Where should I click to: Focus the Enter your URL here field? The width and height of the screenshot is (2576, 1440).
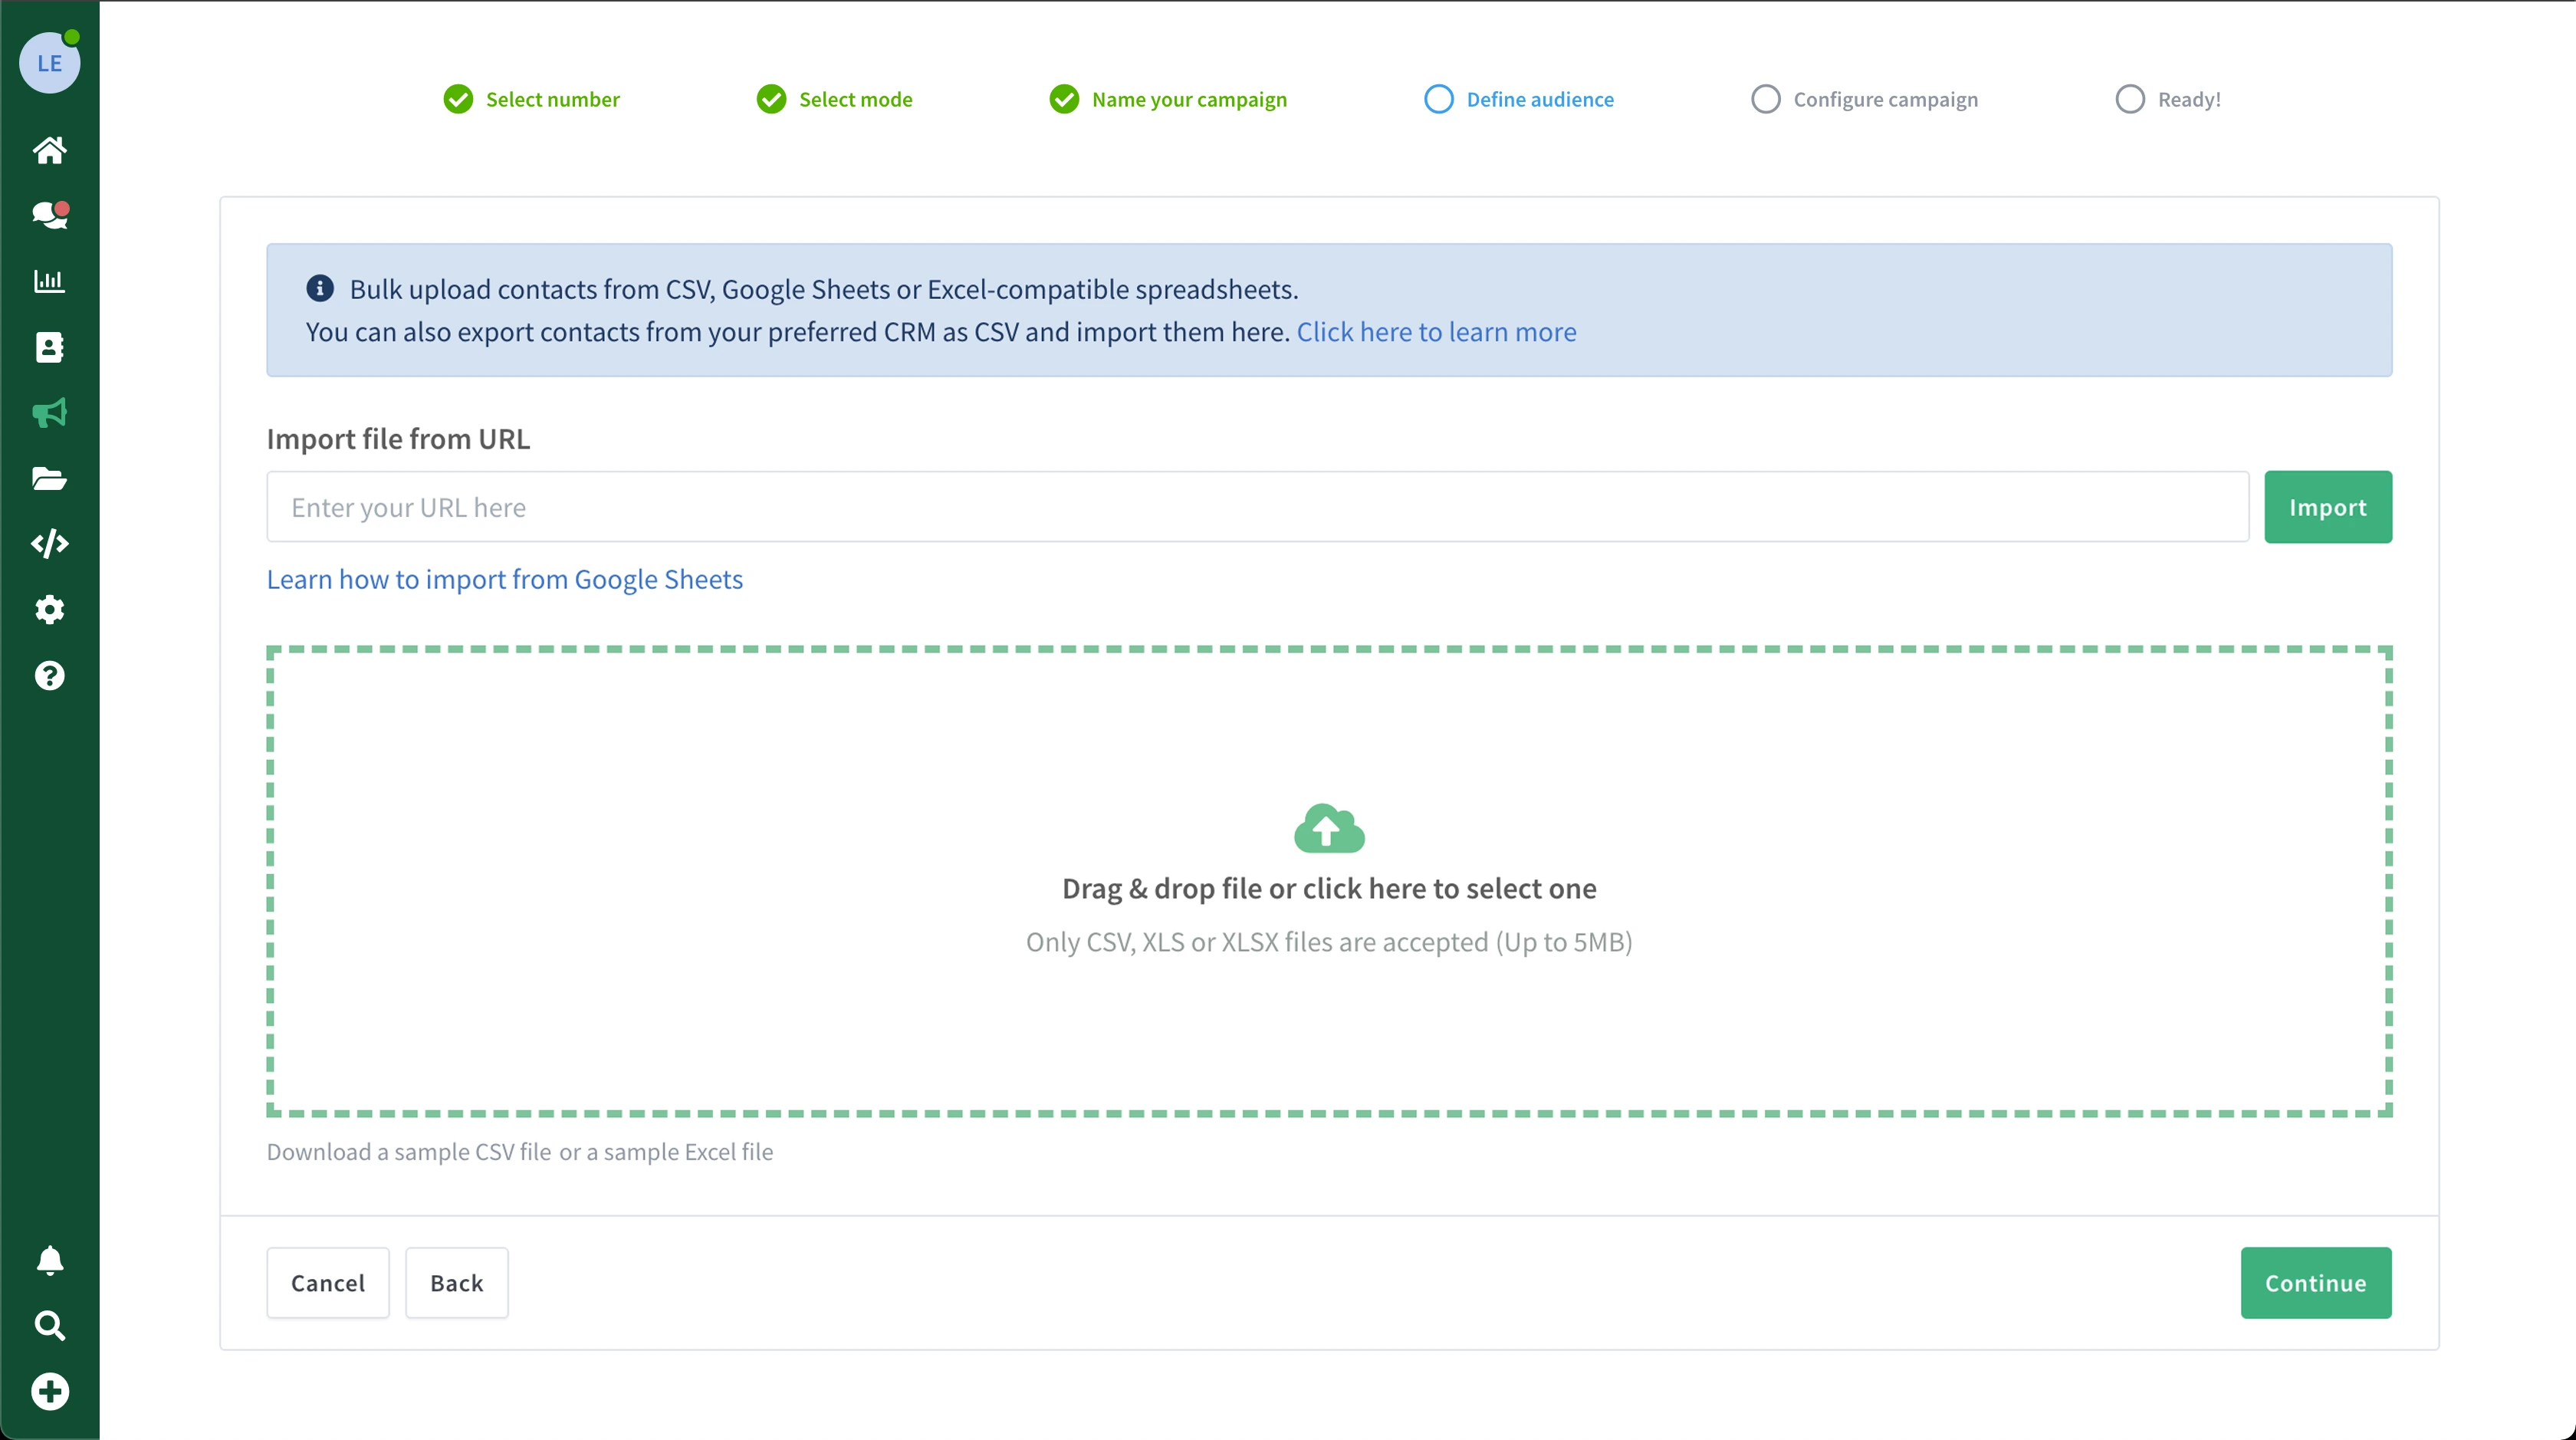[x=1257, y=507]
